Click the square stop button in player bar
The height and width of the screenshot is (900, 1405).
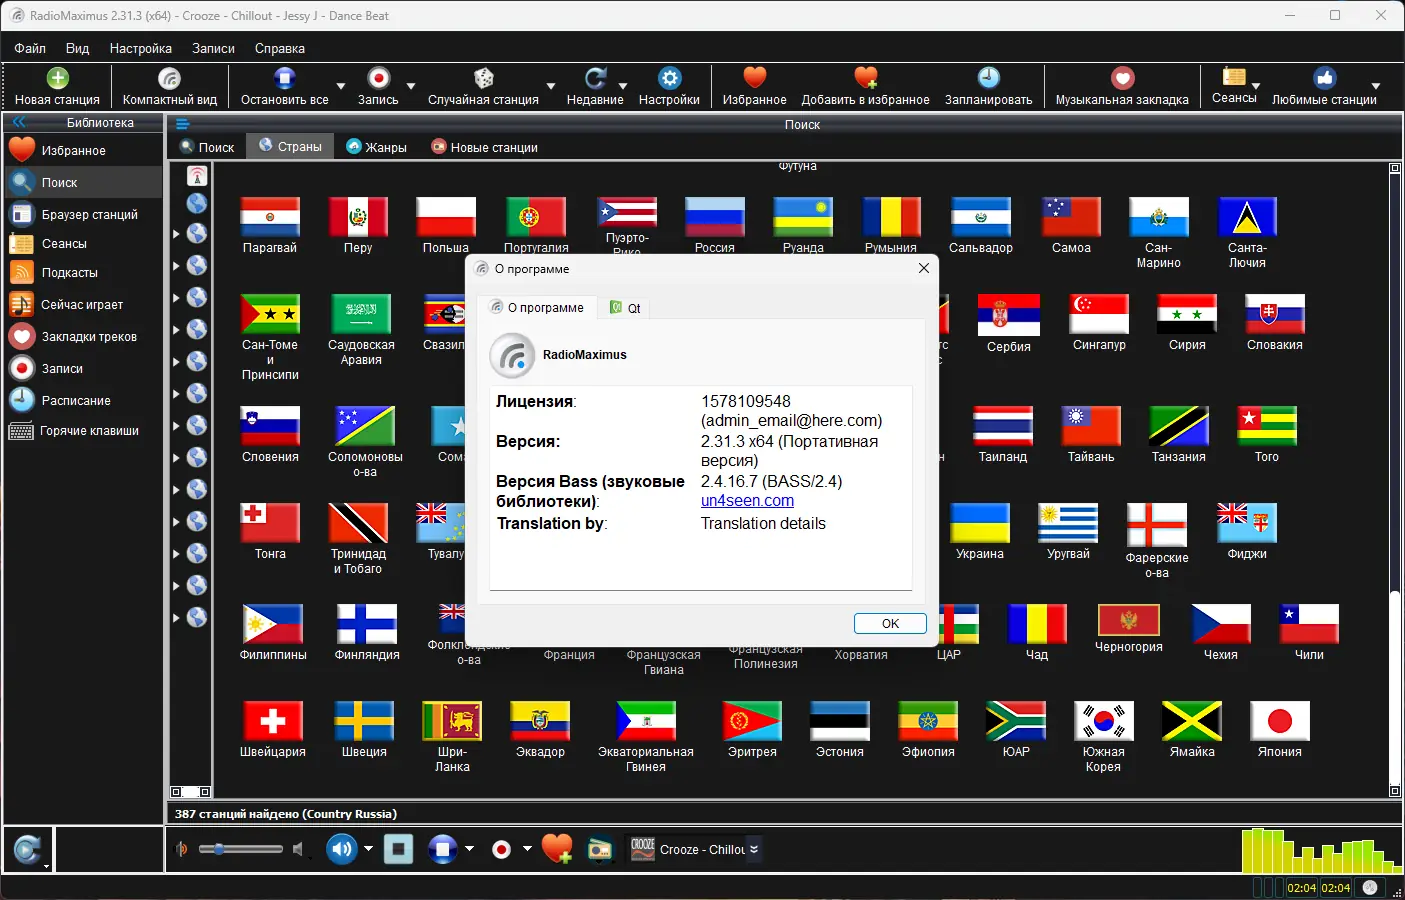[x=398, y=850]
